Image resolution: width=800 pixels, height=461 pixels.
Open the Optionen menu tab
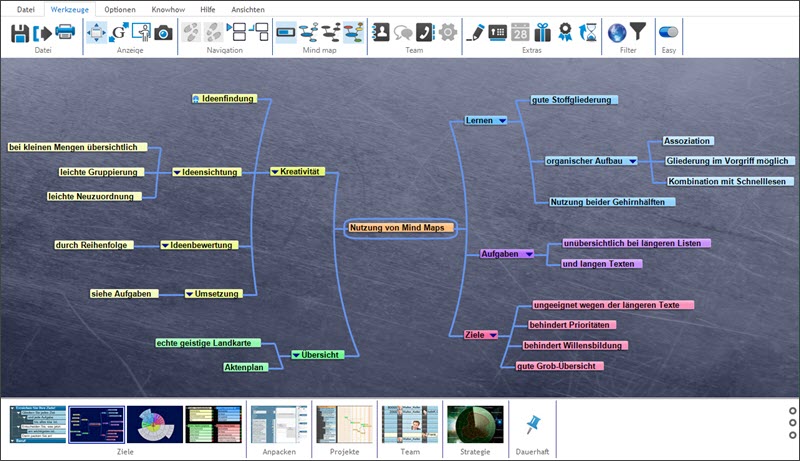(120, 8)
